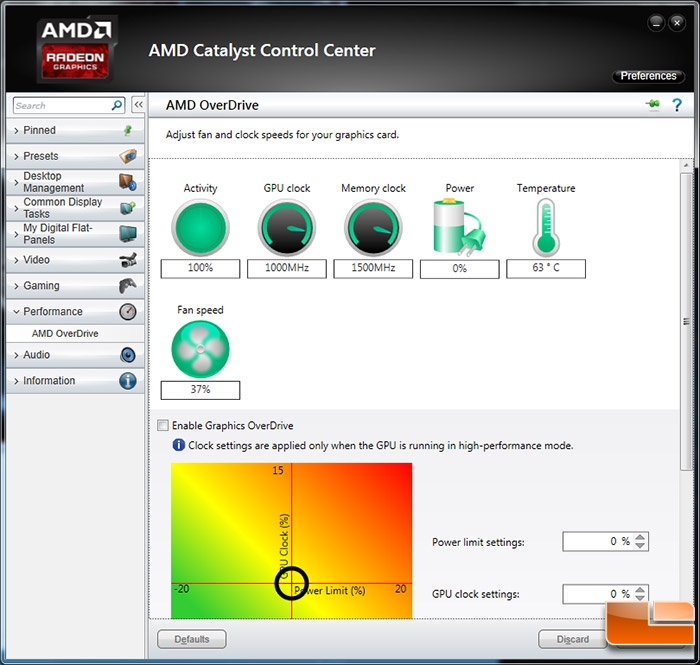The width and height of the screenshot is (700, 665).
Task: Click the green pin page icon
Action: point(653,104)
